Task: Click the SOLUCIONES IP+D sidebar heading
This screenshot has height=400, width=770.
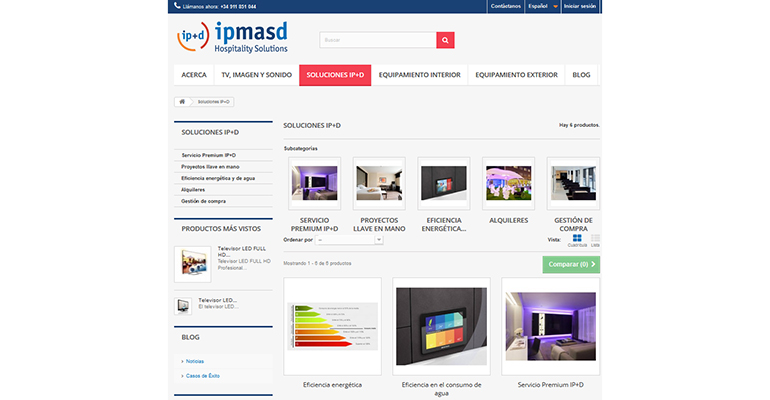Action: (210, 133)
